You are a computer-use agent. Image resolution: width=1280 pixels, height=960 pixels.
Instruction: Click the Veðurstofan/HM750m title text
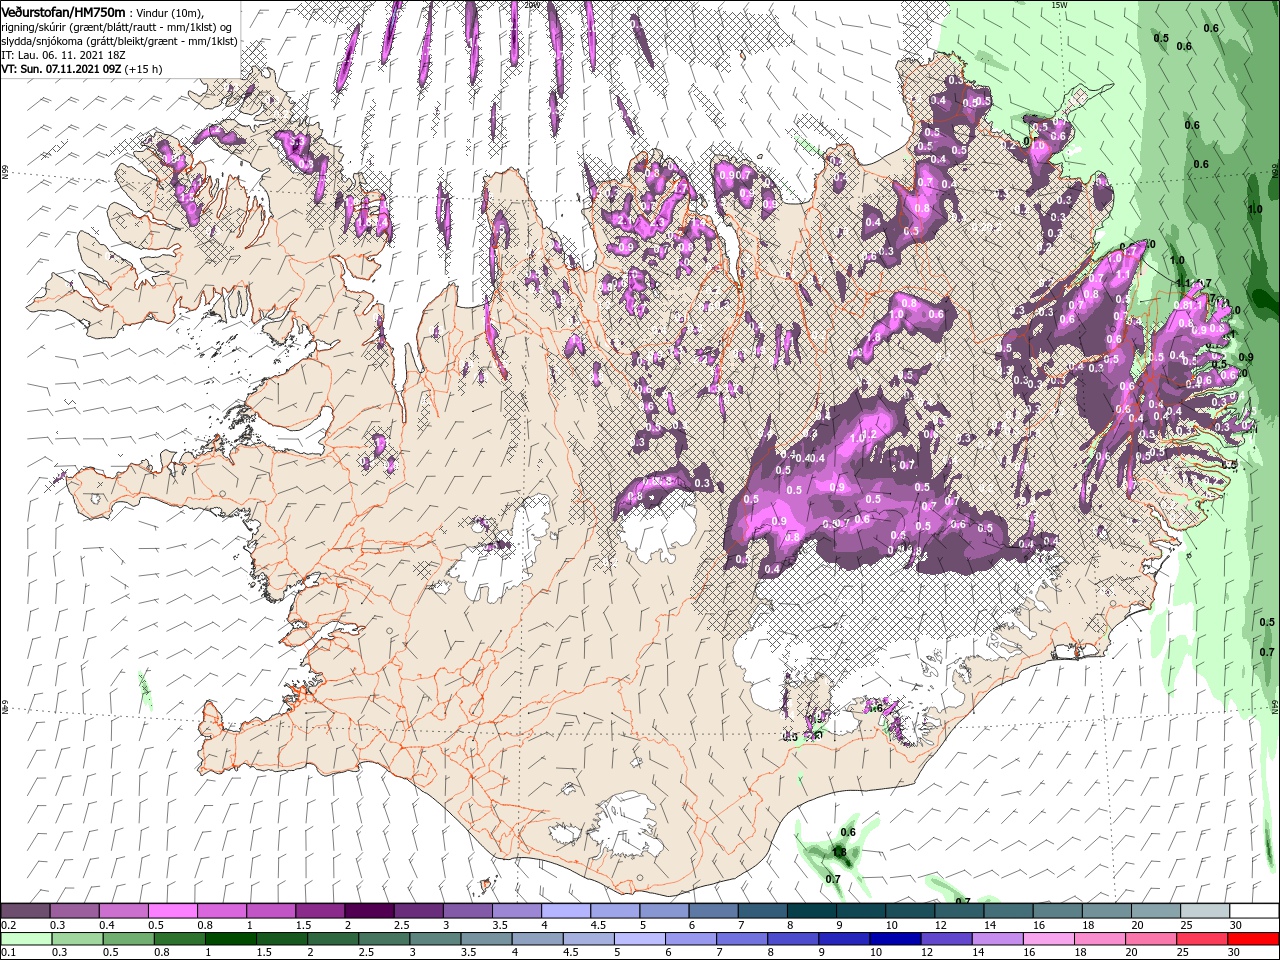(x=63, y=11)
